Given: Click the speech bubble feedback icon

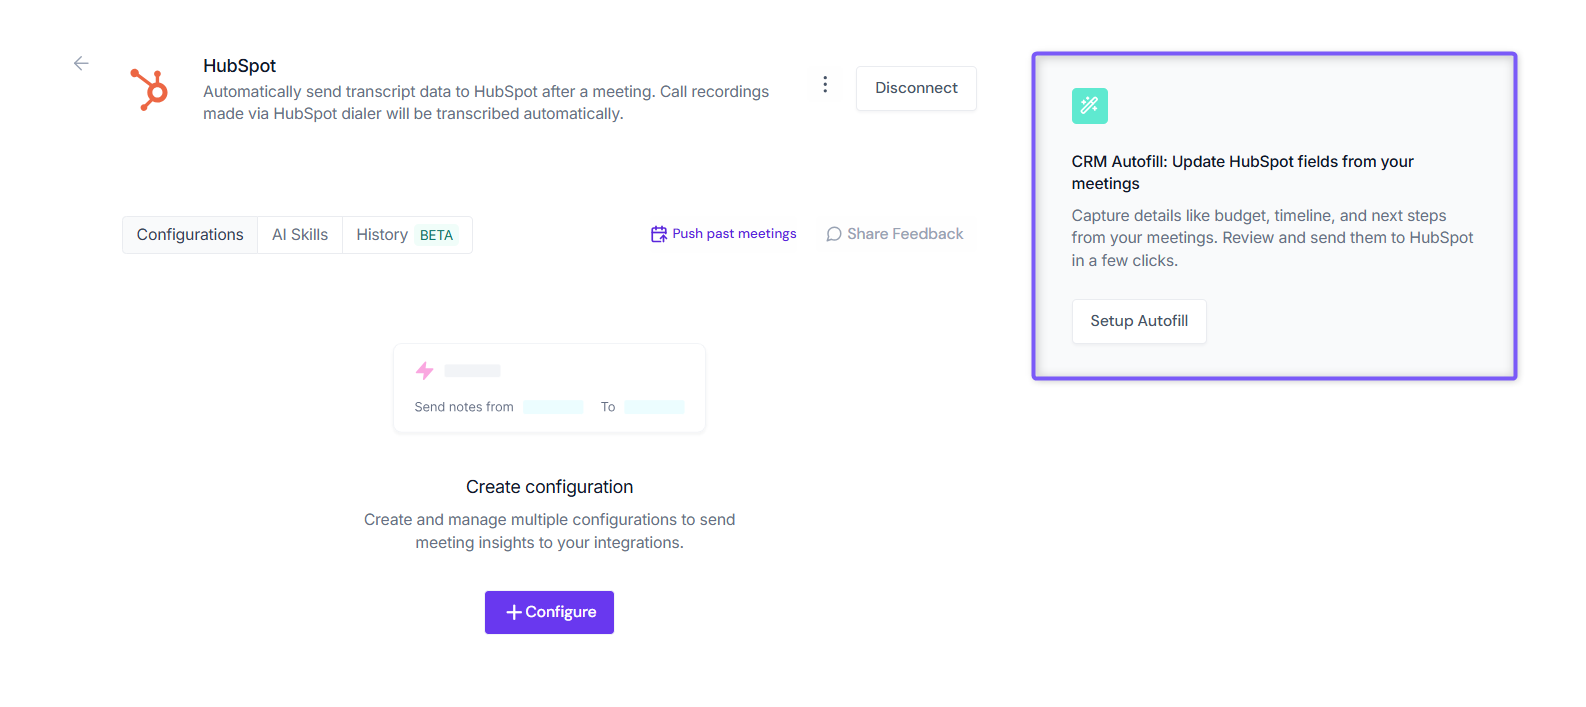Looking at the screenshot, I should pos(834,234).
